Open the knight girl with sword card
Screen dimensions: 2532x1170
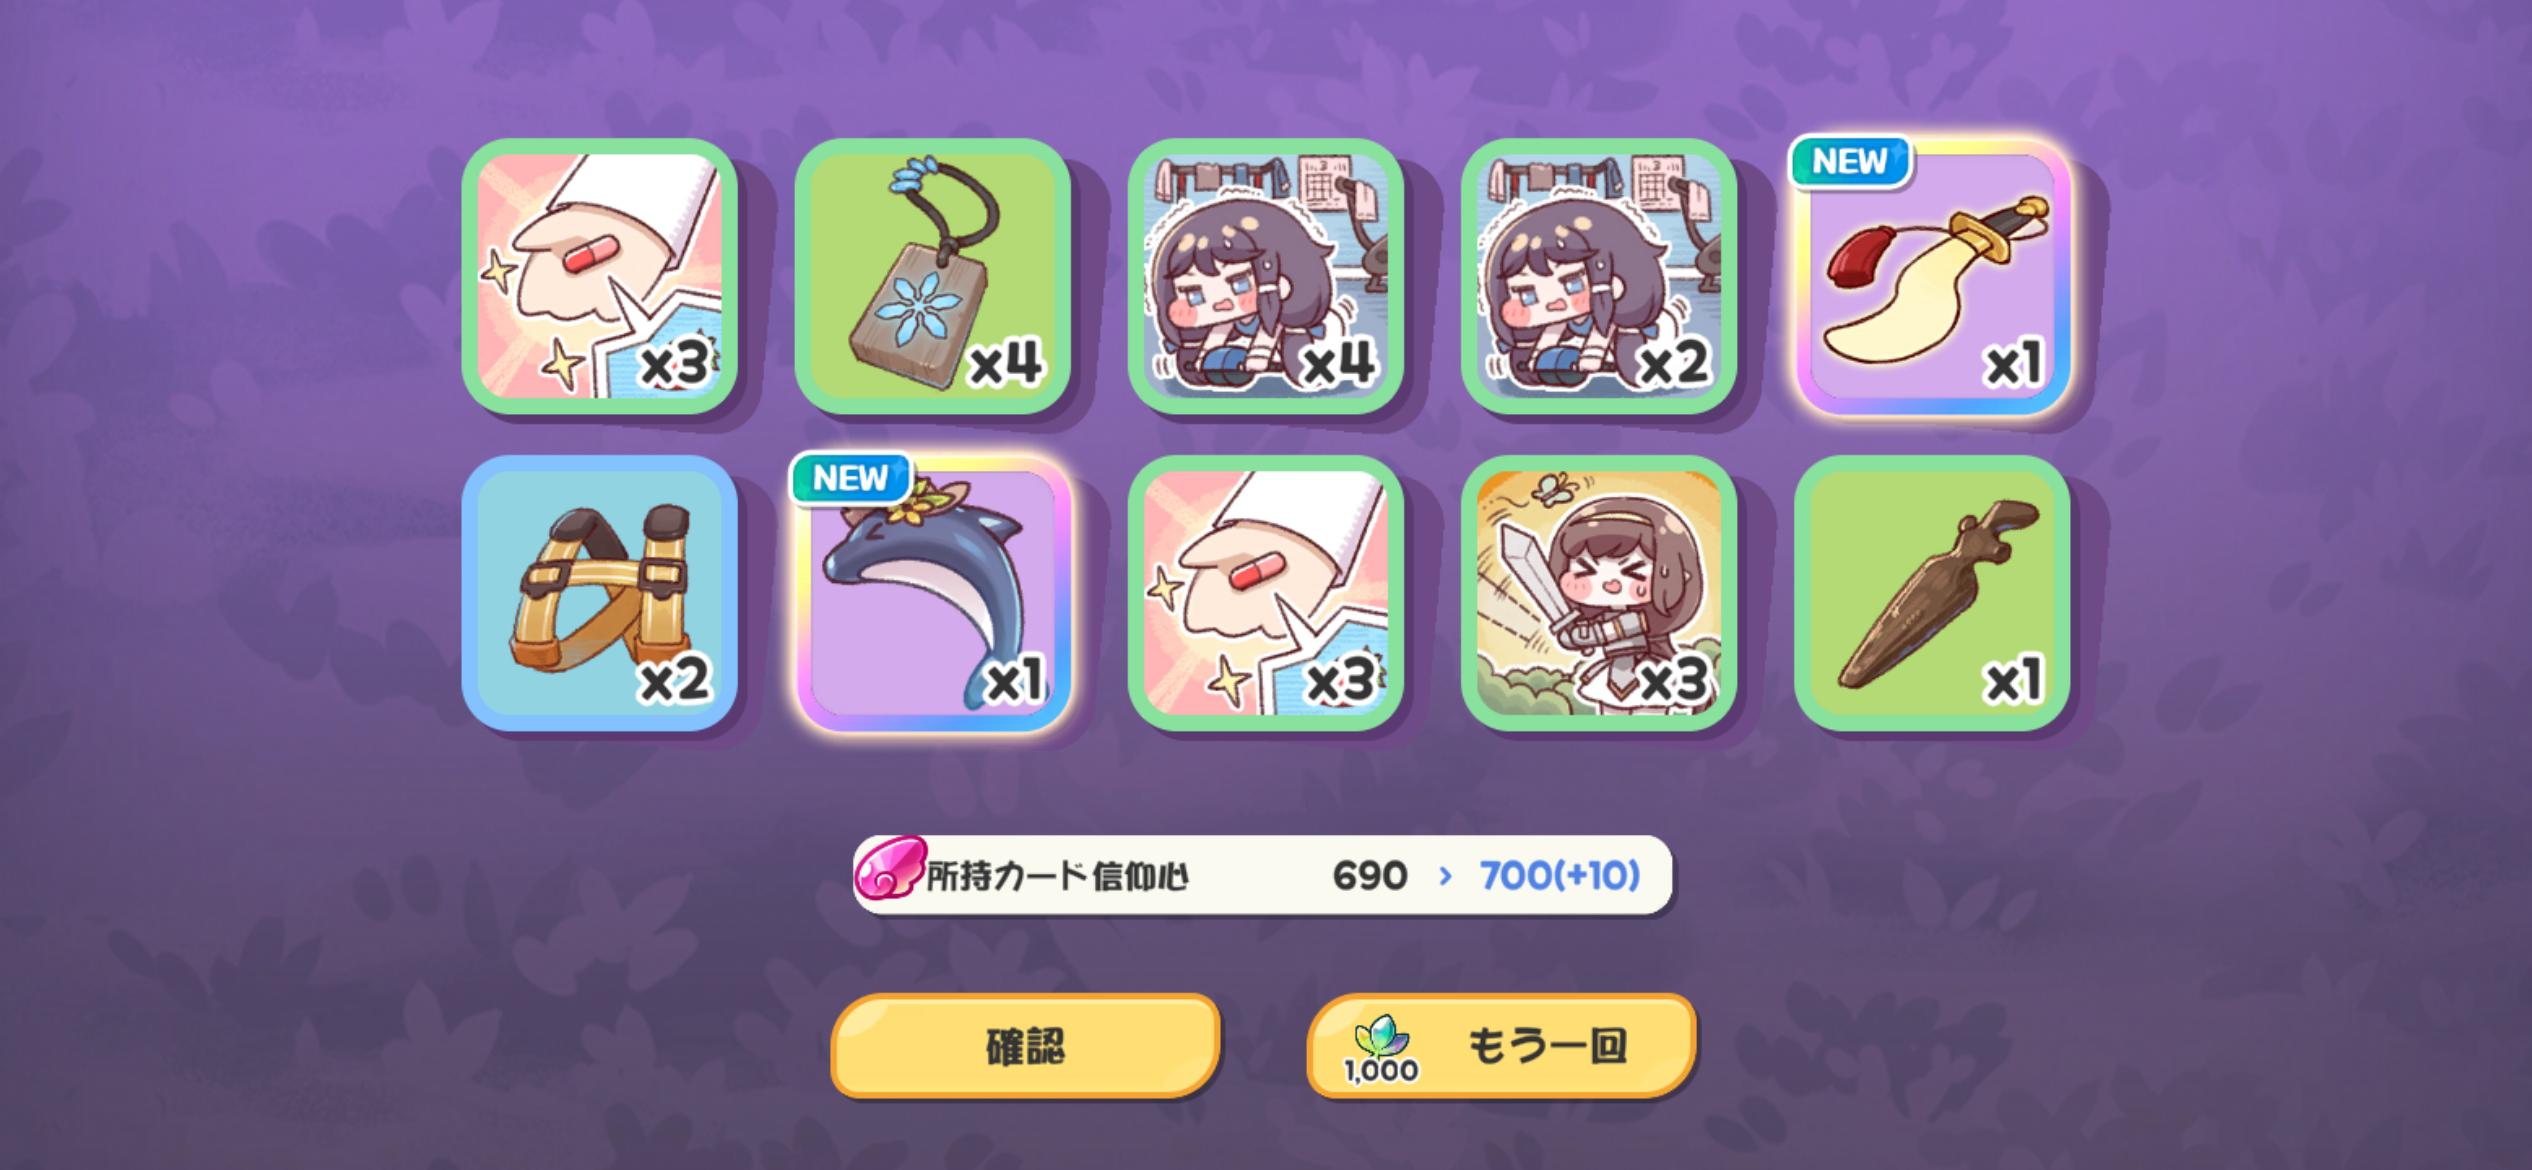point(1598,593)
